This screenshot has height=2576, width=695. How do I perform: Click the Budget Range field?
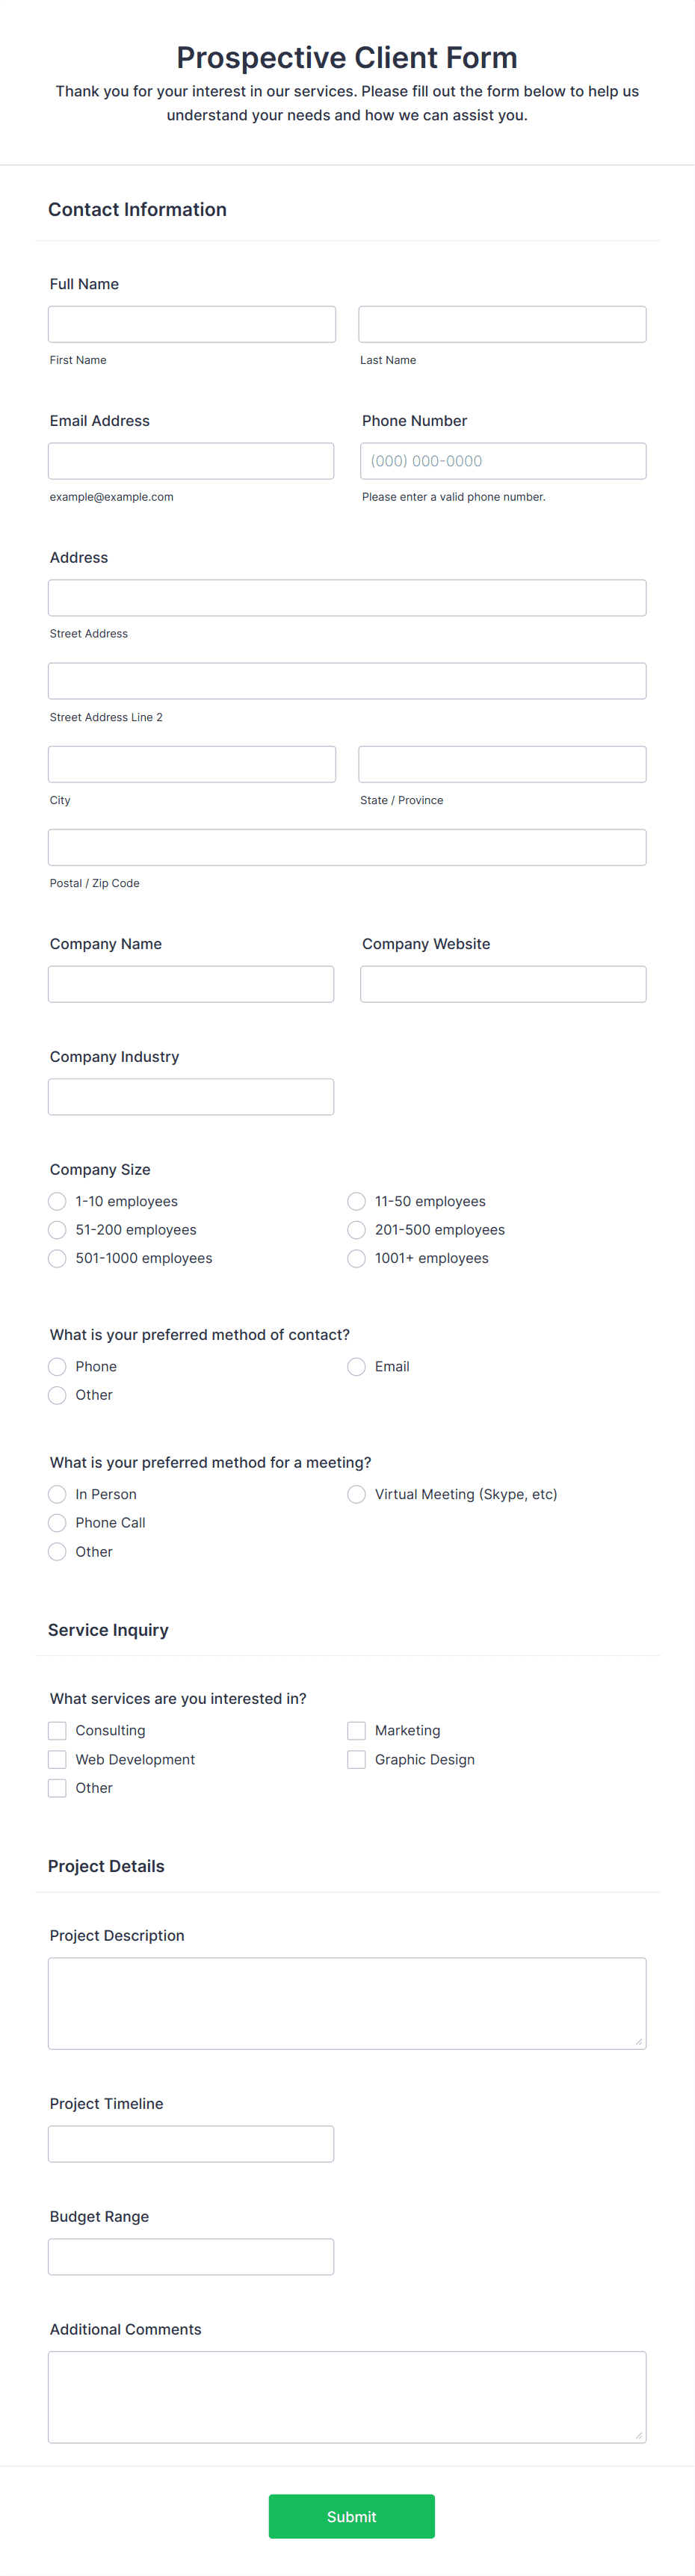pyautogui.click(x=191, y=2256)
